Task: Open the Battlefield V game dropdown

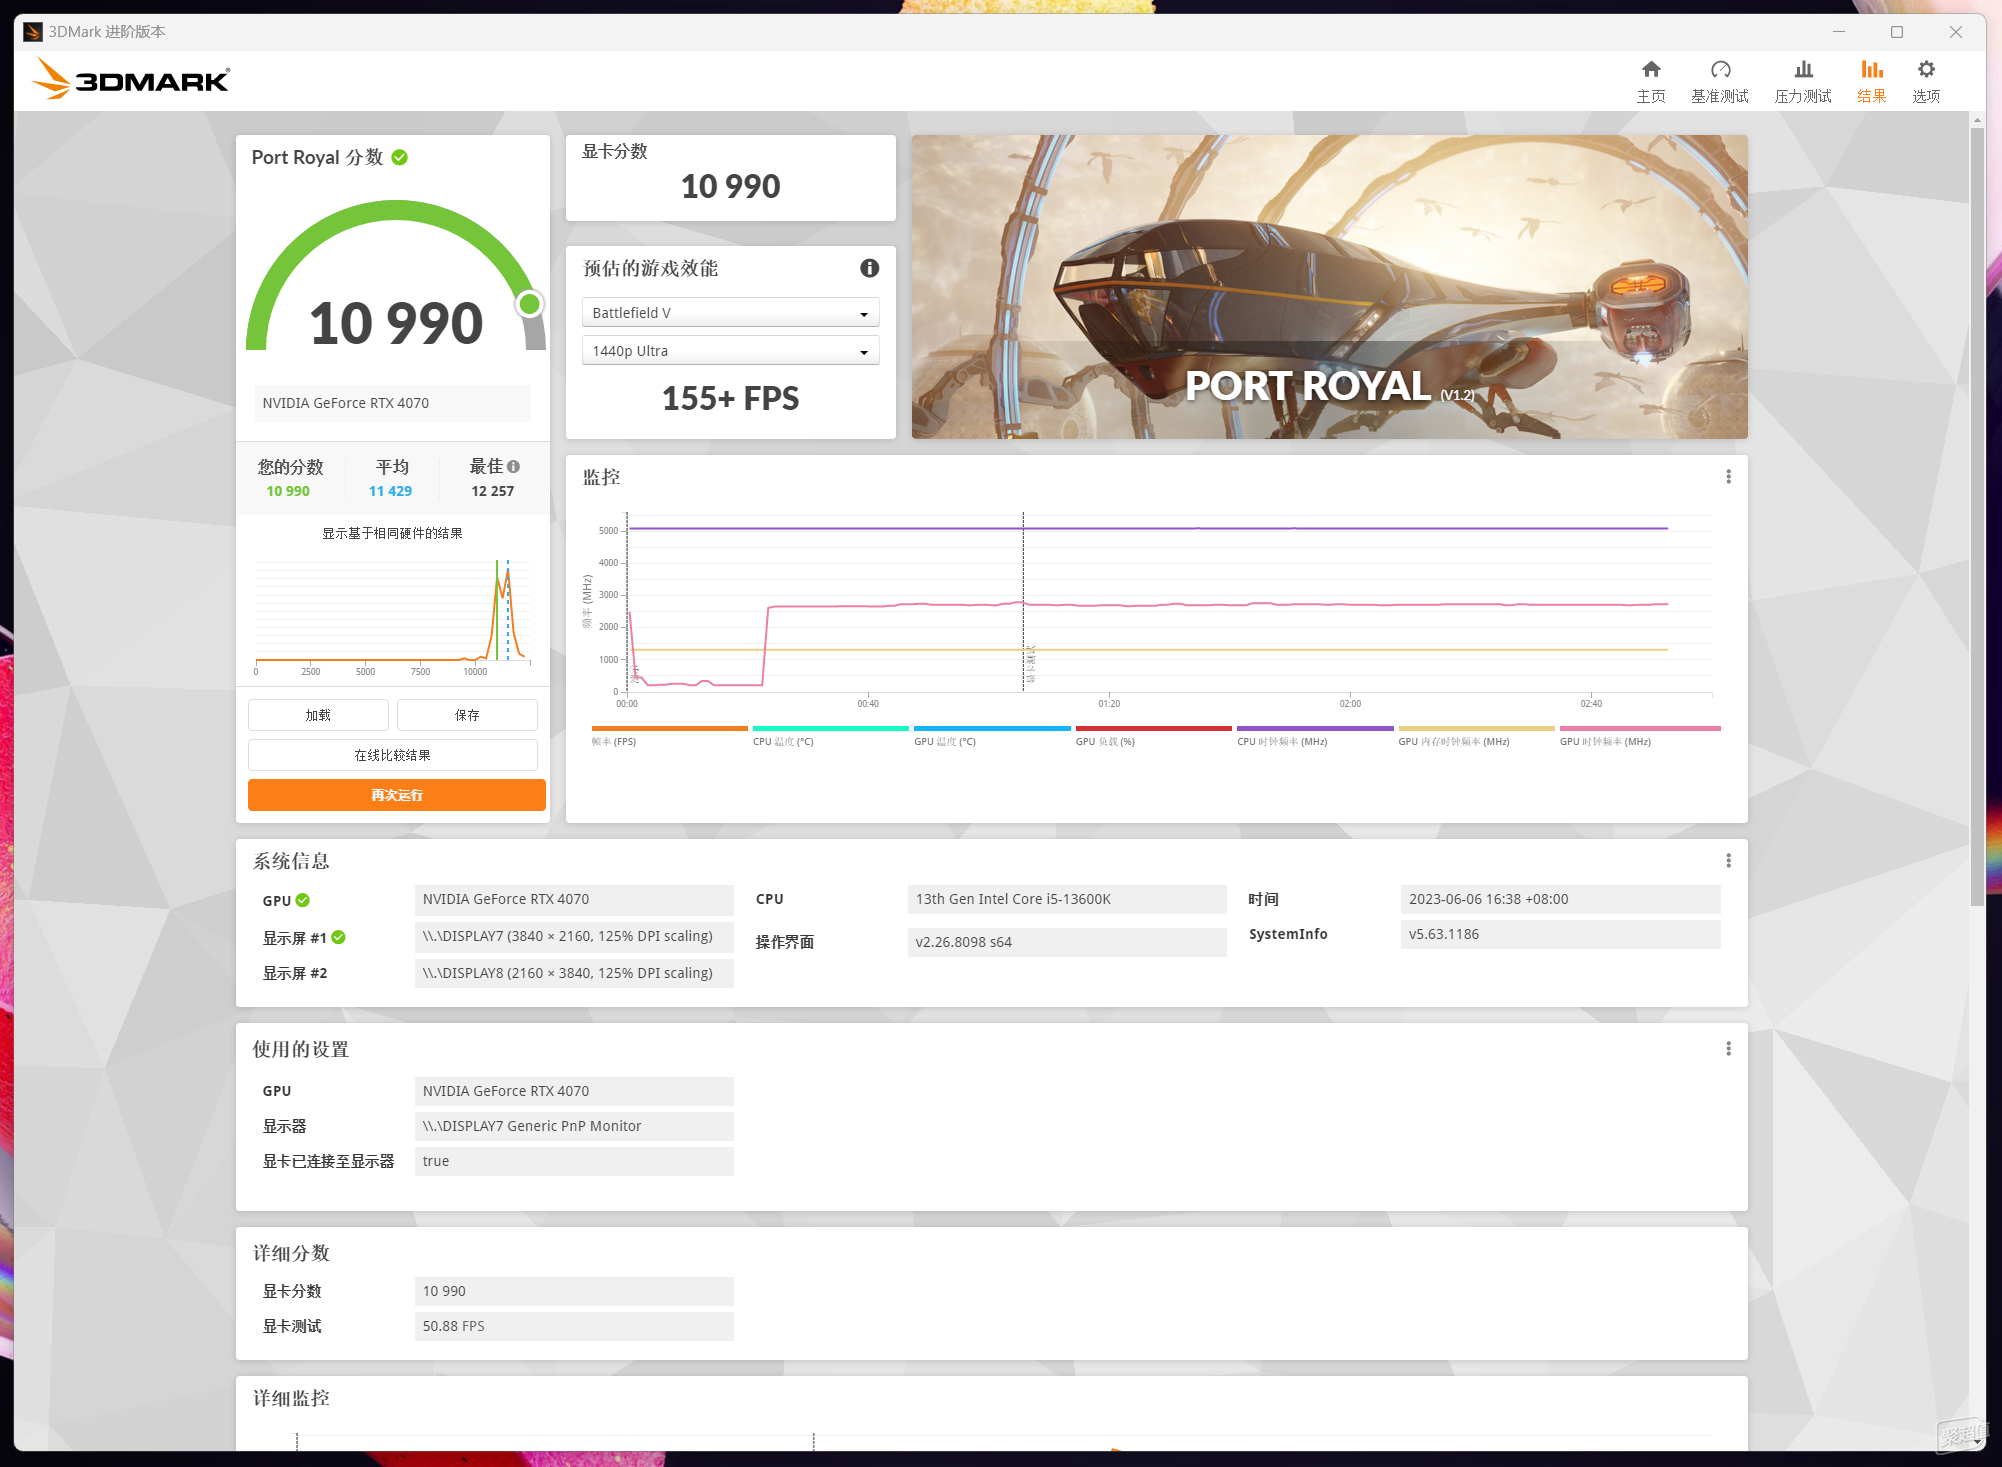Action: [730, 313]
